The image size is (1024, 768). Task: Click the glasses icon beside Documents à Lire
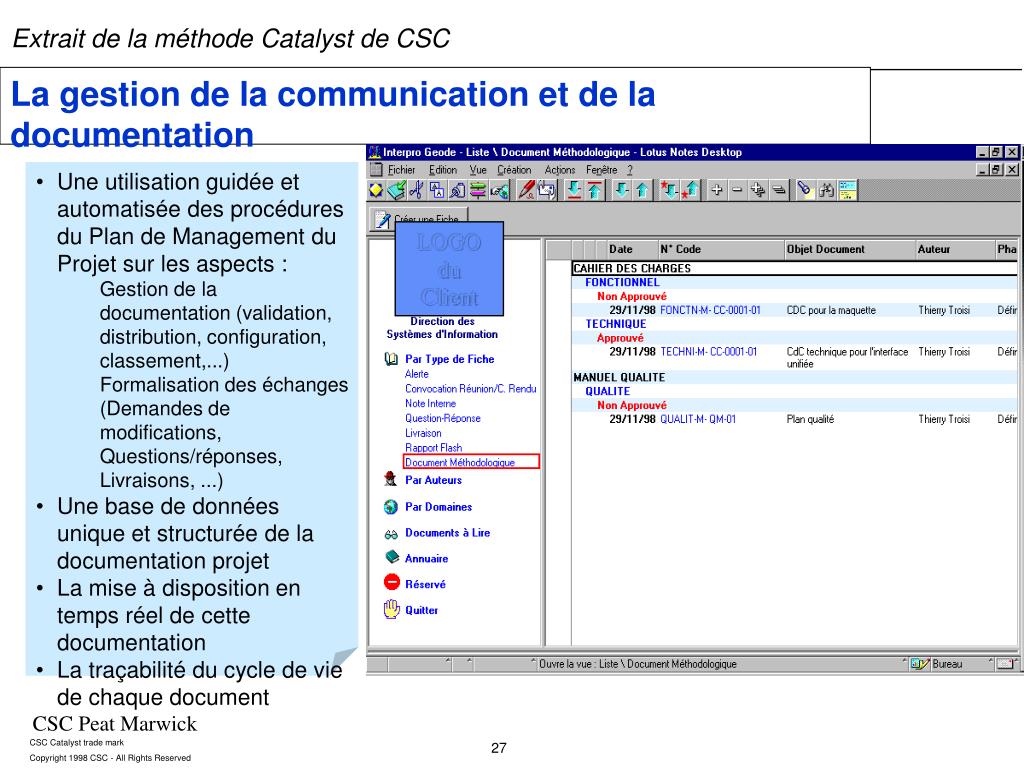point(391,534)
